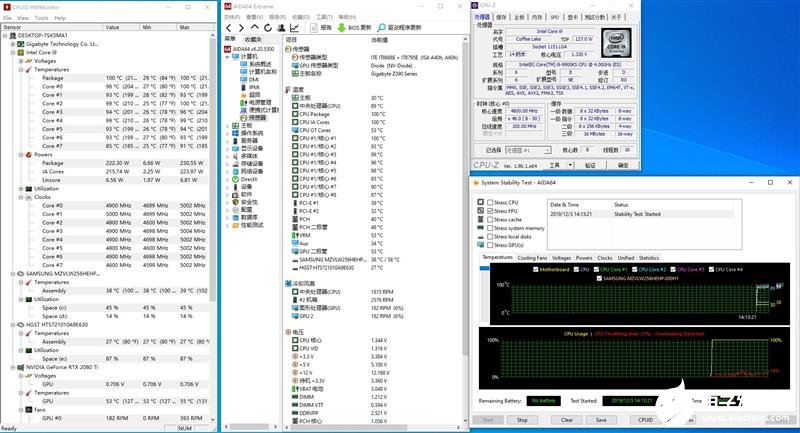Click the CPUID button in Stability Test
Screen dimensions: 800x433
tap(645, 420)
